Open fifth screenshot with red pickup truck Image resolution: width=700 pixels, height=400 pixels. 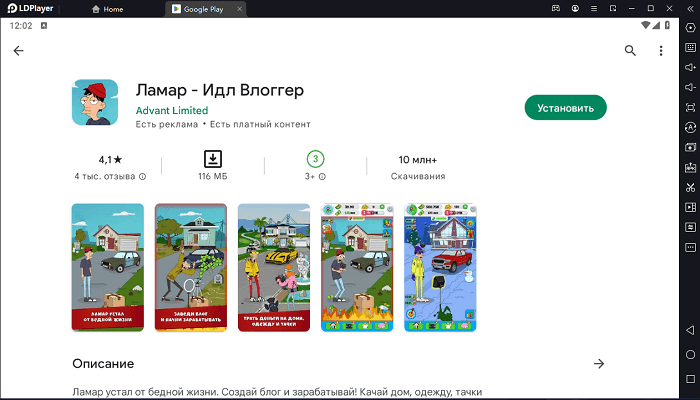tap(440, 267)
